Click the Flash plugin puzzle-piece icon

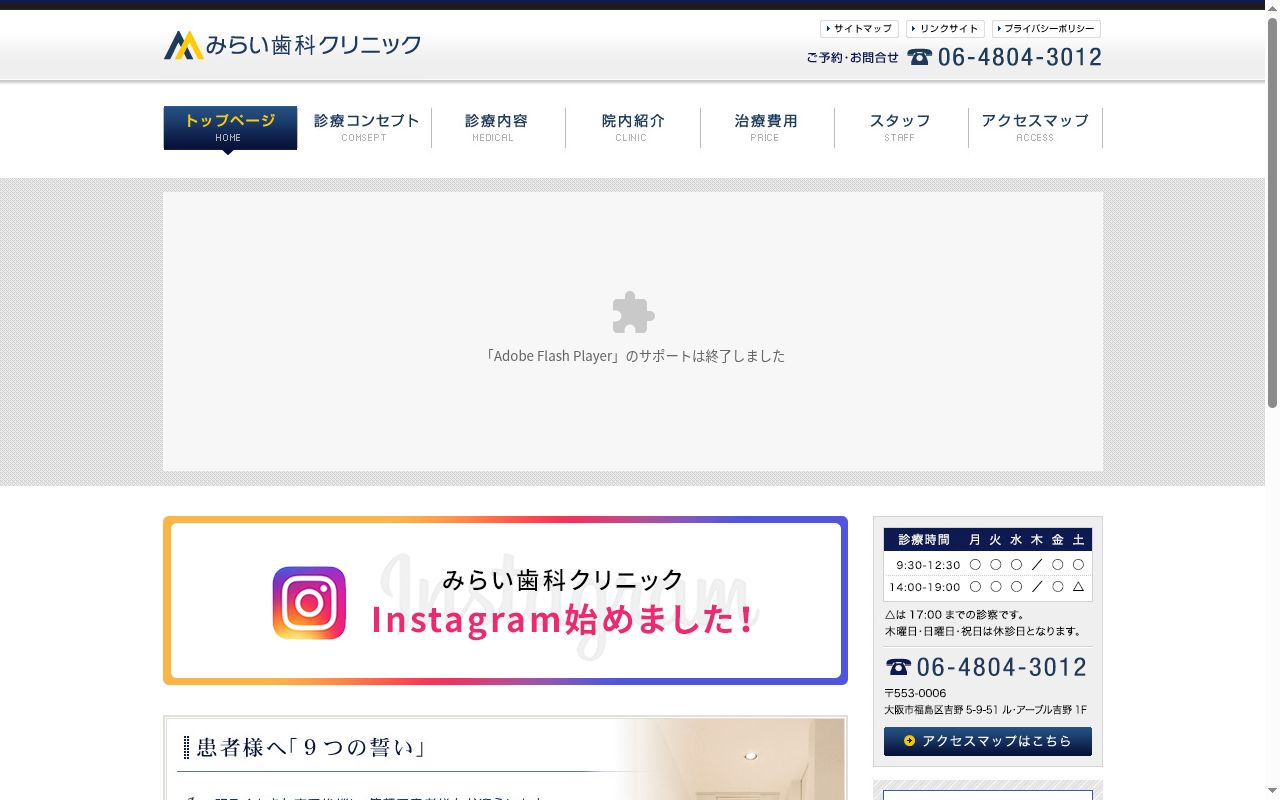click(x=633, y=312)
